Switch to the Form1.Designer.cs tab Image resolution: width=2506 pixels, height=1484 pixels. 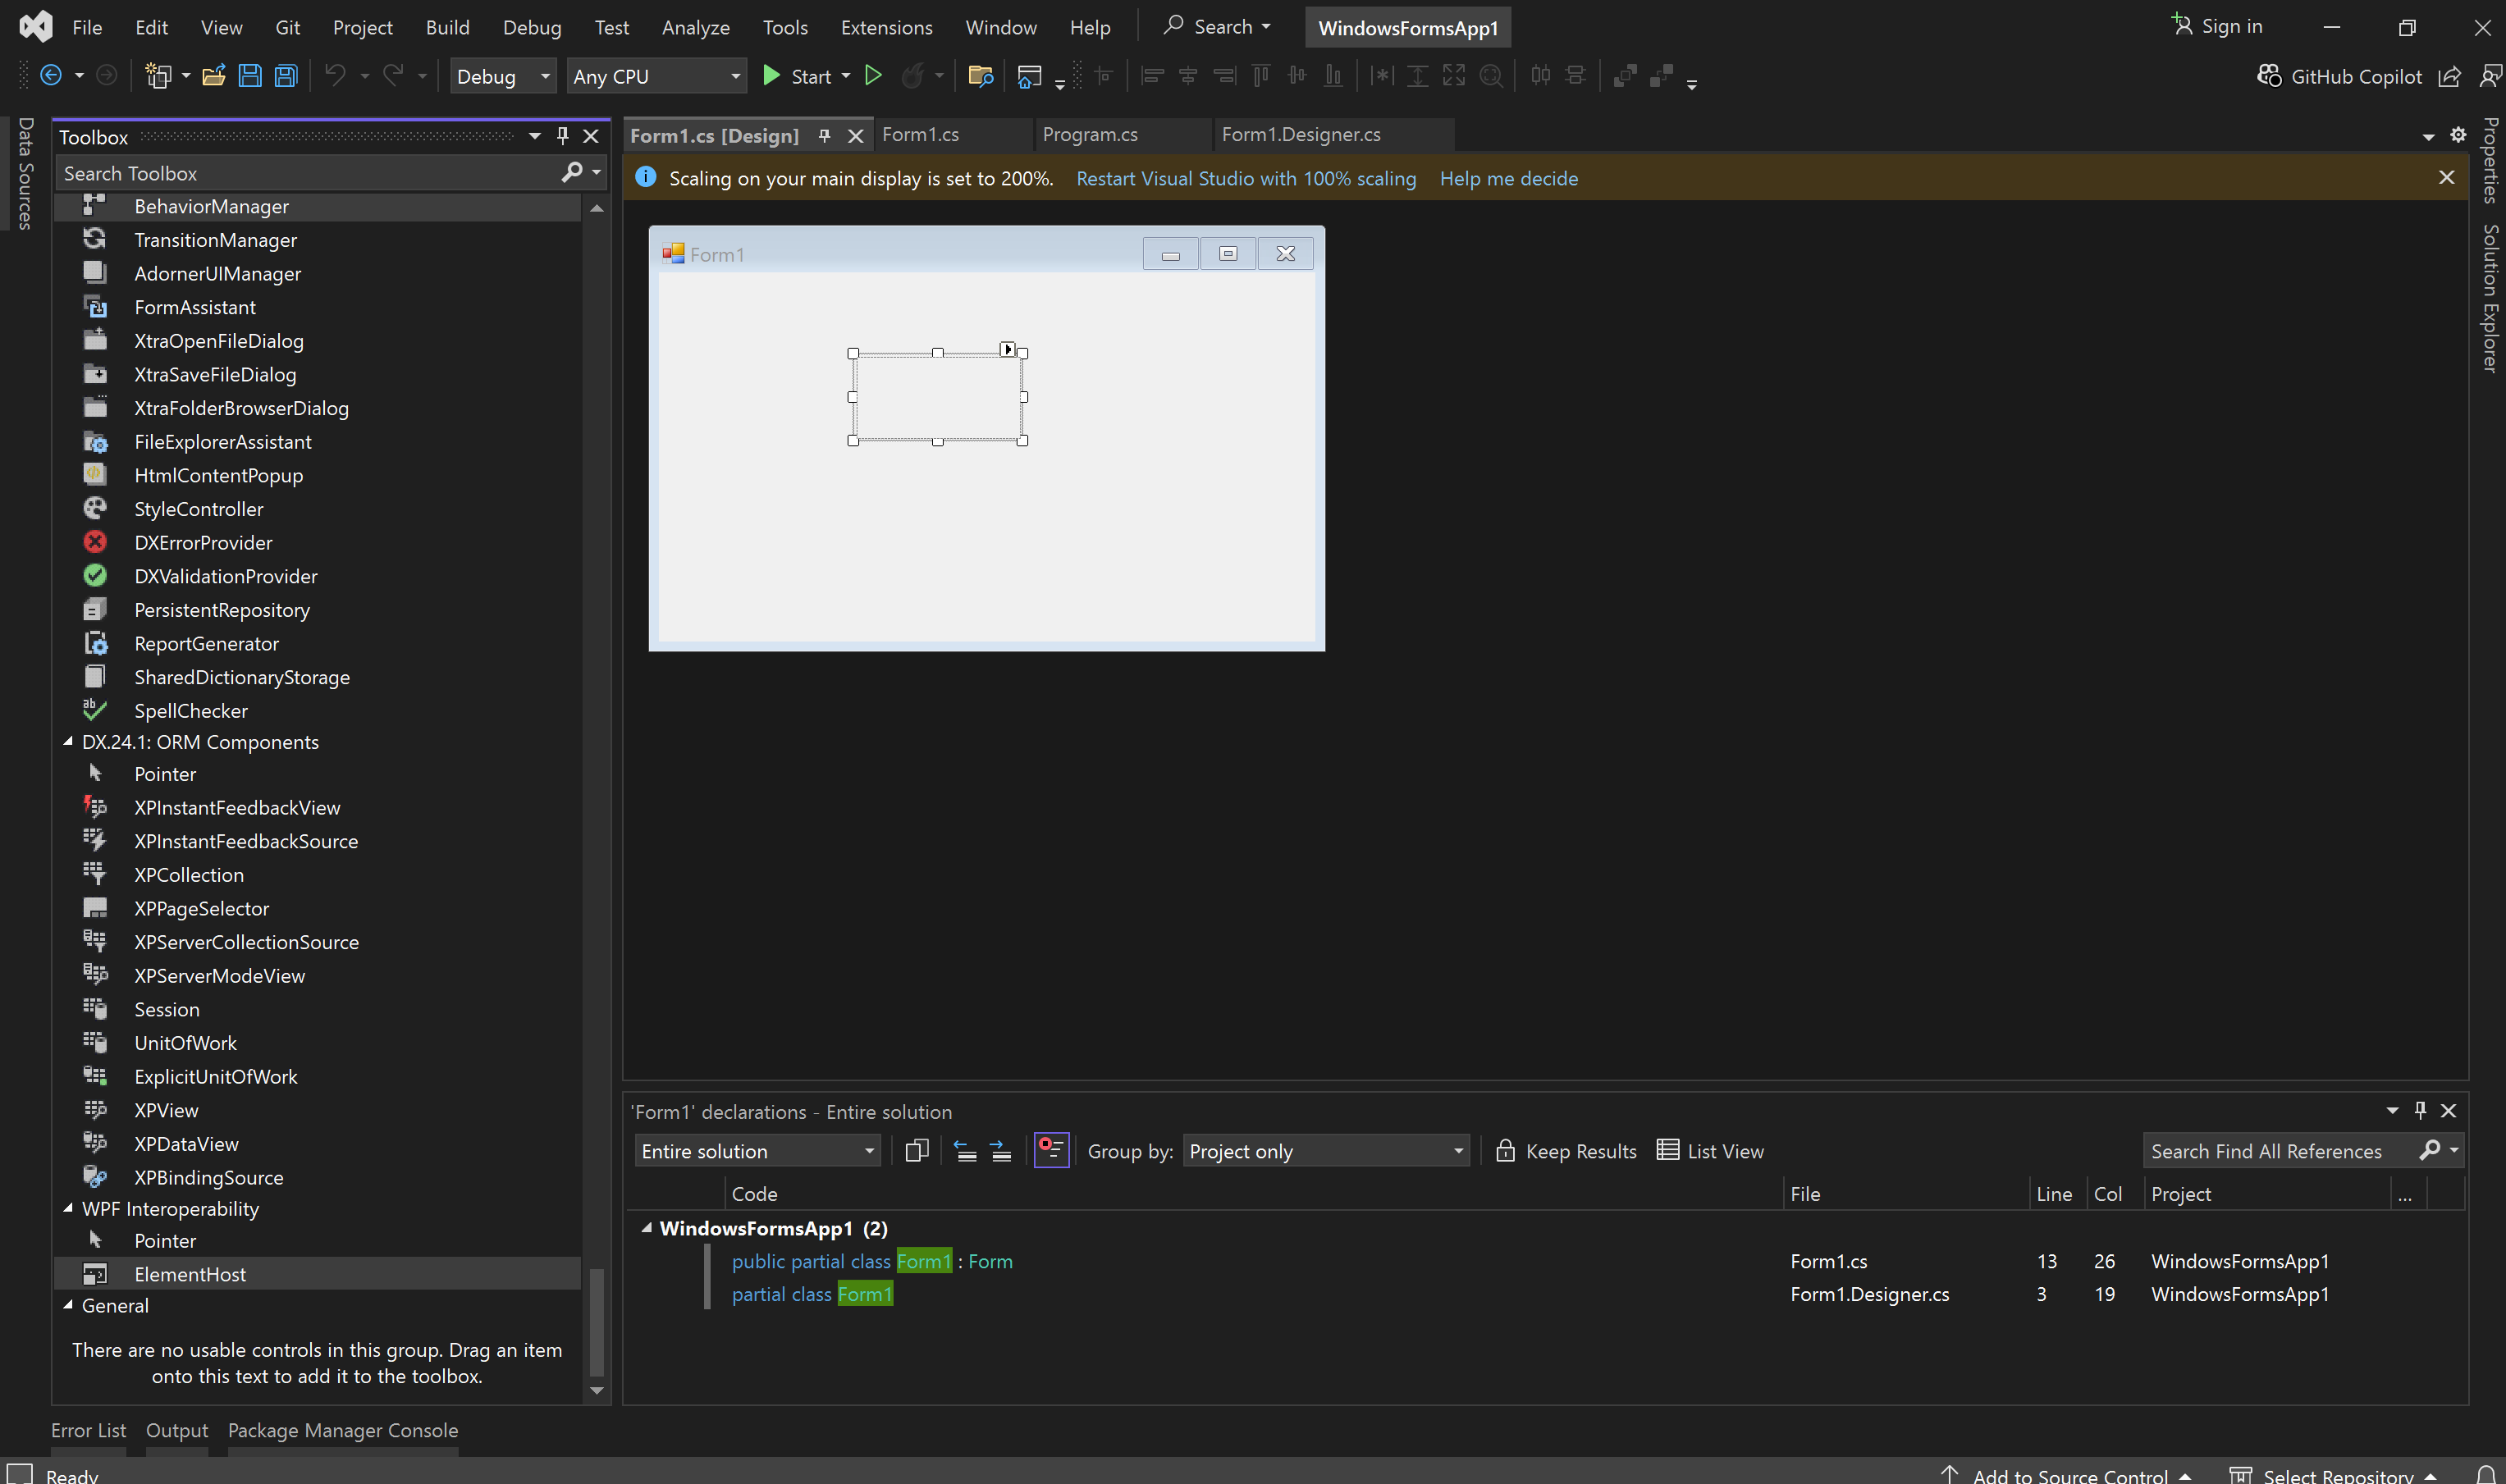coord(1300,135)
